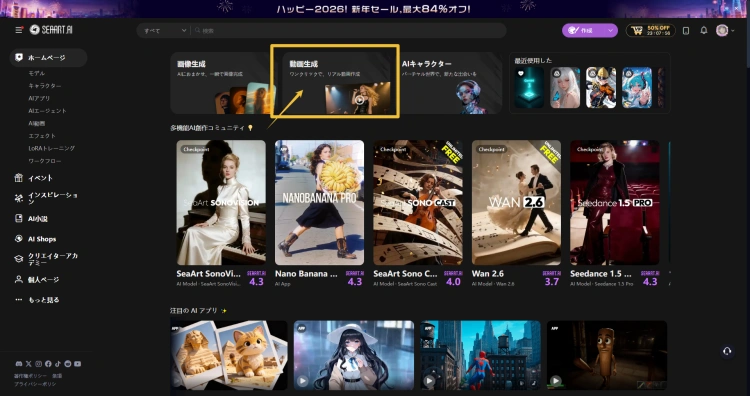Collapse the sidebar with the hamburger menu icon
The height and width of the screenshot is (396, 750).
[19, 30]
